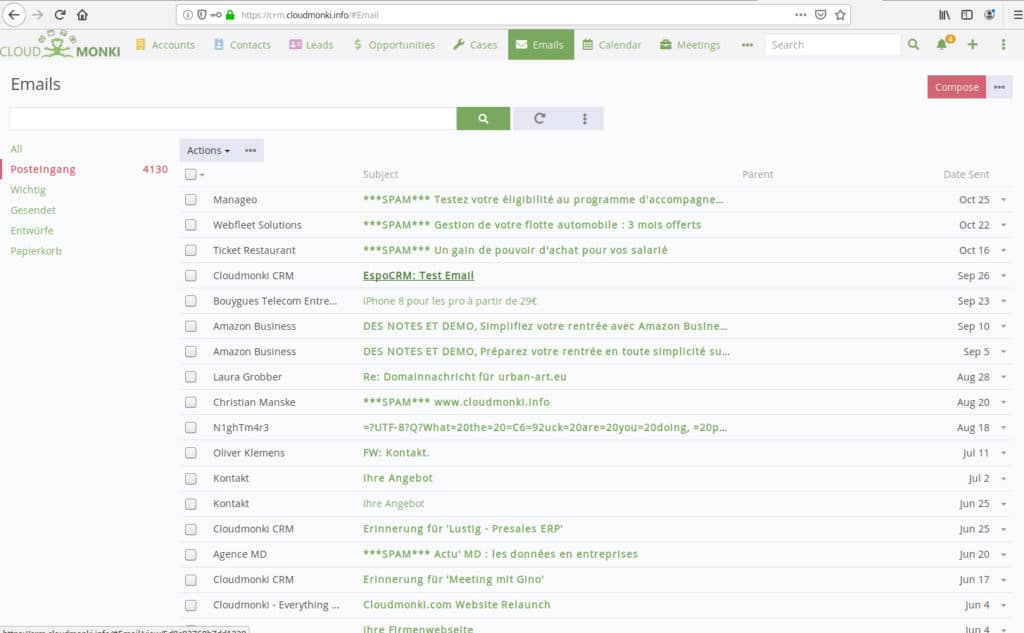
Task: Open the 'EspoCRM: Test Email' message
Action: tap(419, 276)
